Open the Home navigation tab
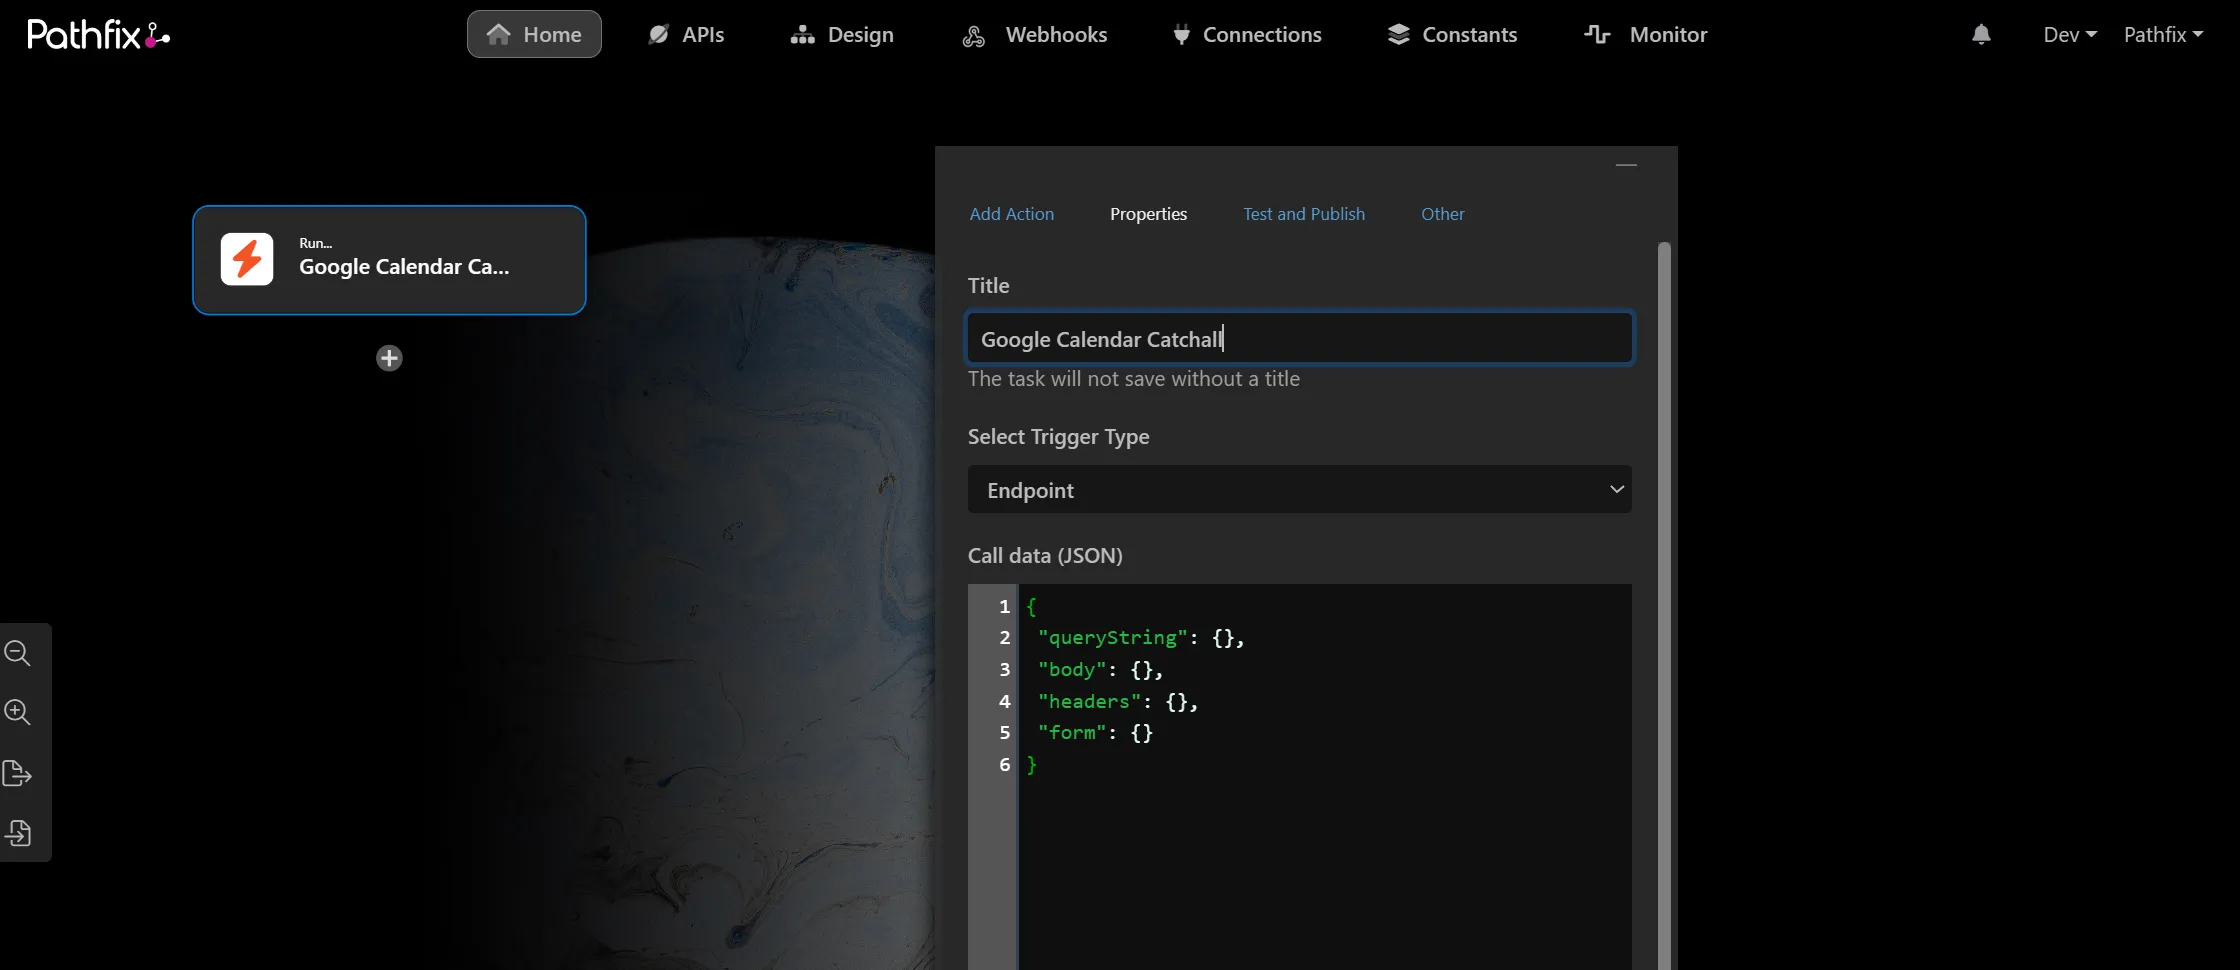2240x970 pixels. 534,34
